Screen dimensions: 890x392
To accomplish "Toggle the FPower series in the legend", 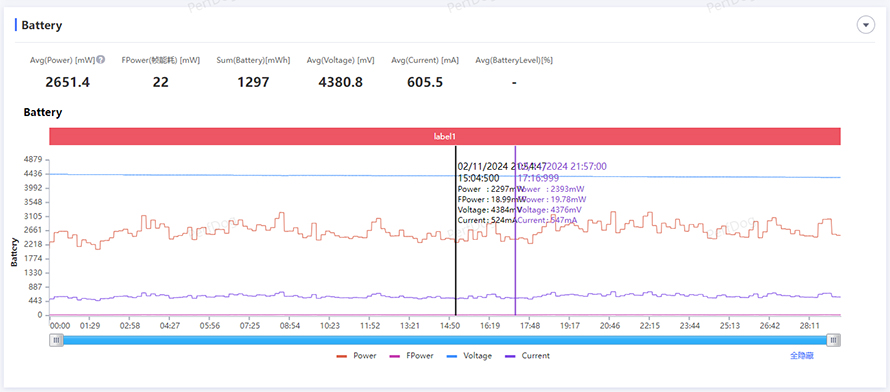I will [x=412, y=356].
